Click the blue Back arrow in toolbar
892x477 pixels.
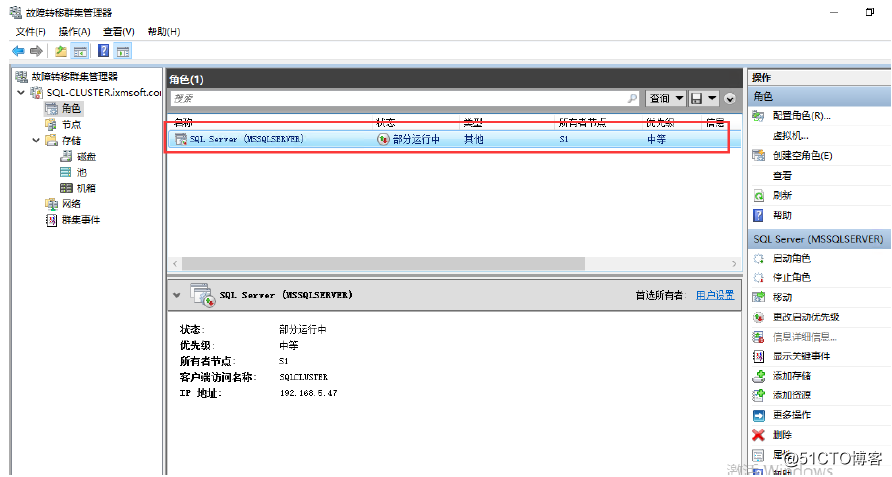[x=18, y=51]
